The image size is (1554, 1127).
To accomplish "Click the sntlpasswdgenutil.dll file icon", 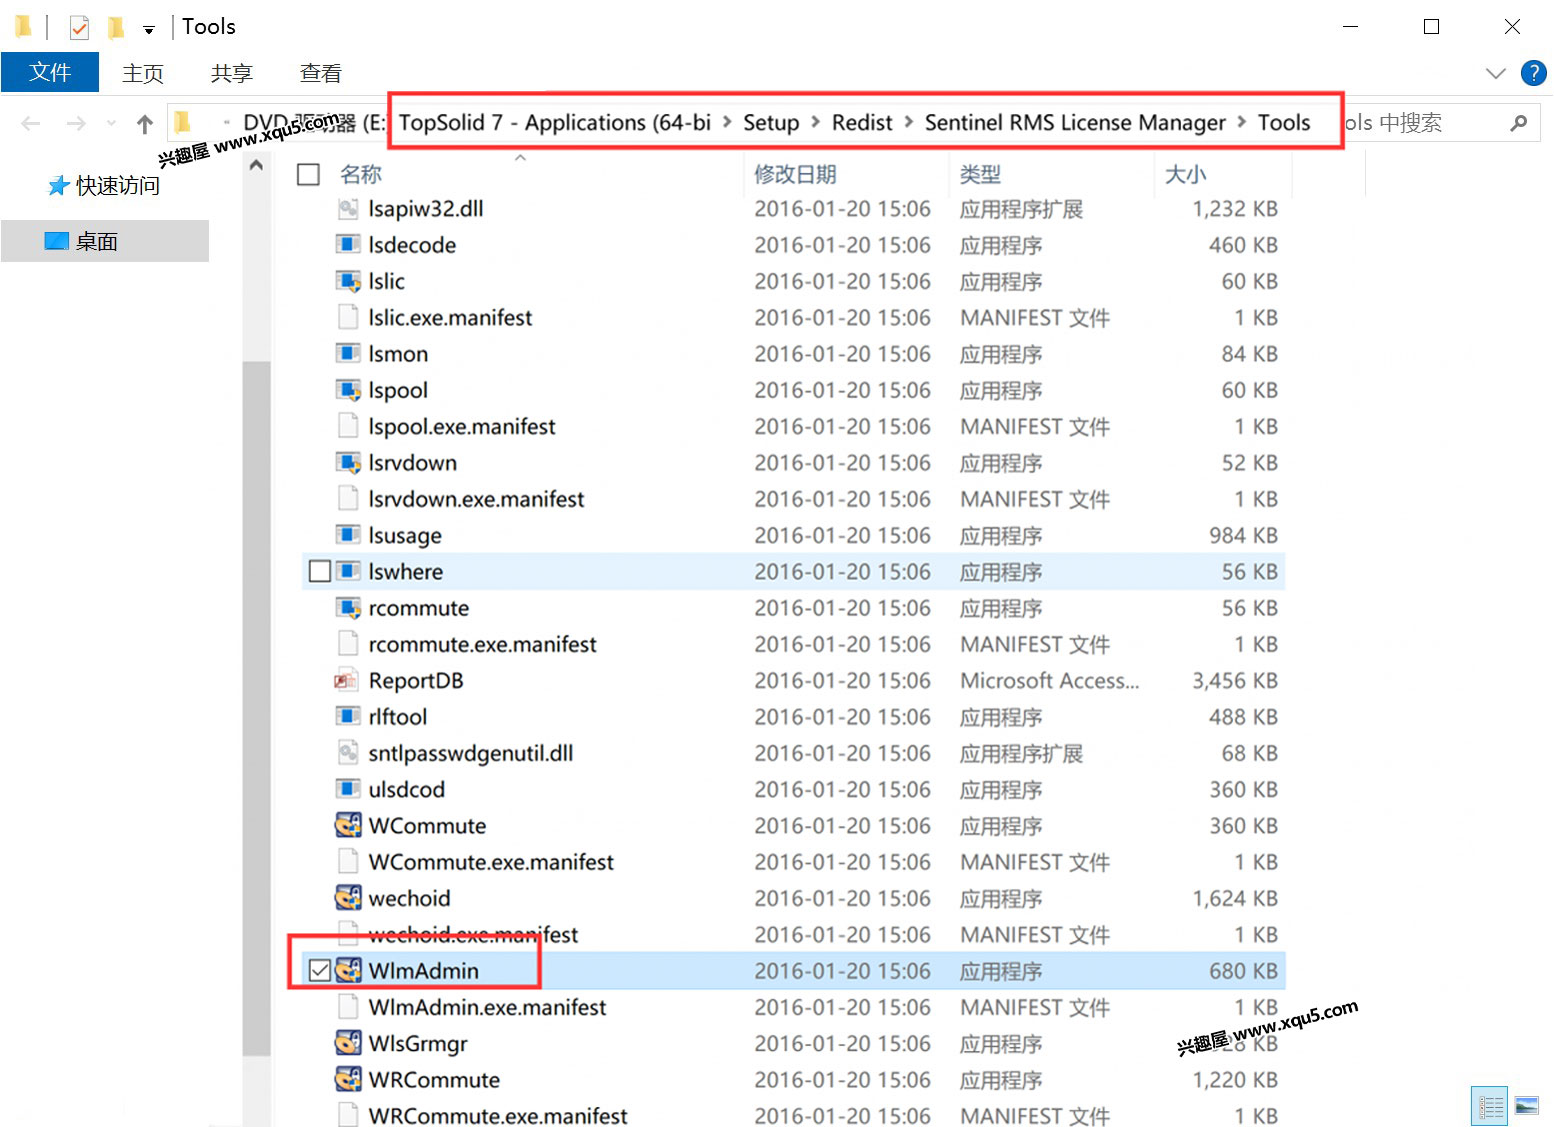I will [x=348, y=753].
